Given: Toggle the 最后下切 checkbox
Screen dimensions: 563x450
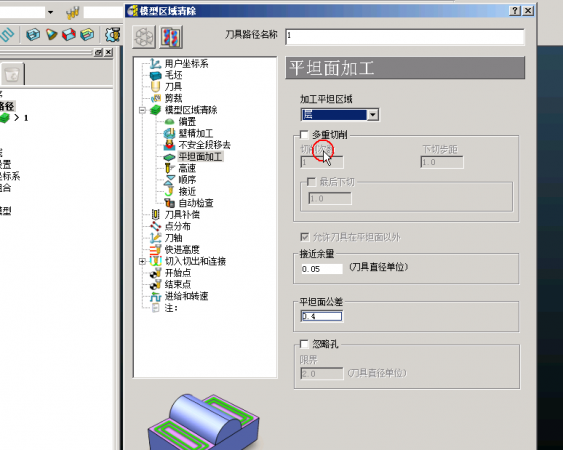Looking at the screenshot, I should pos(311,182).
